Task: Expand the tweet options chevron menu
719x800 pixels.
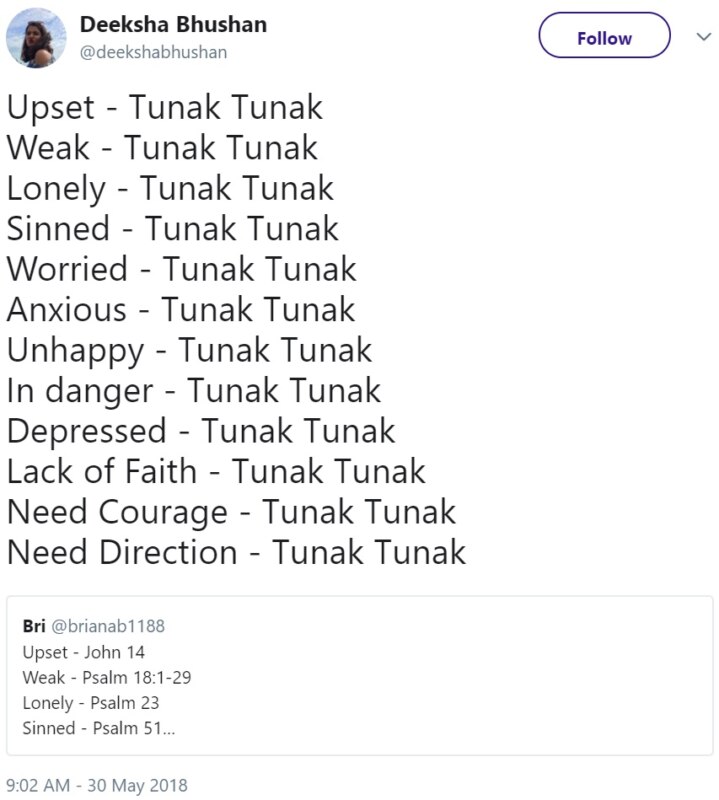Action: (x=704, y=37)
